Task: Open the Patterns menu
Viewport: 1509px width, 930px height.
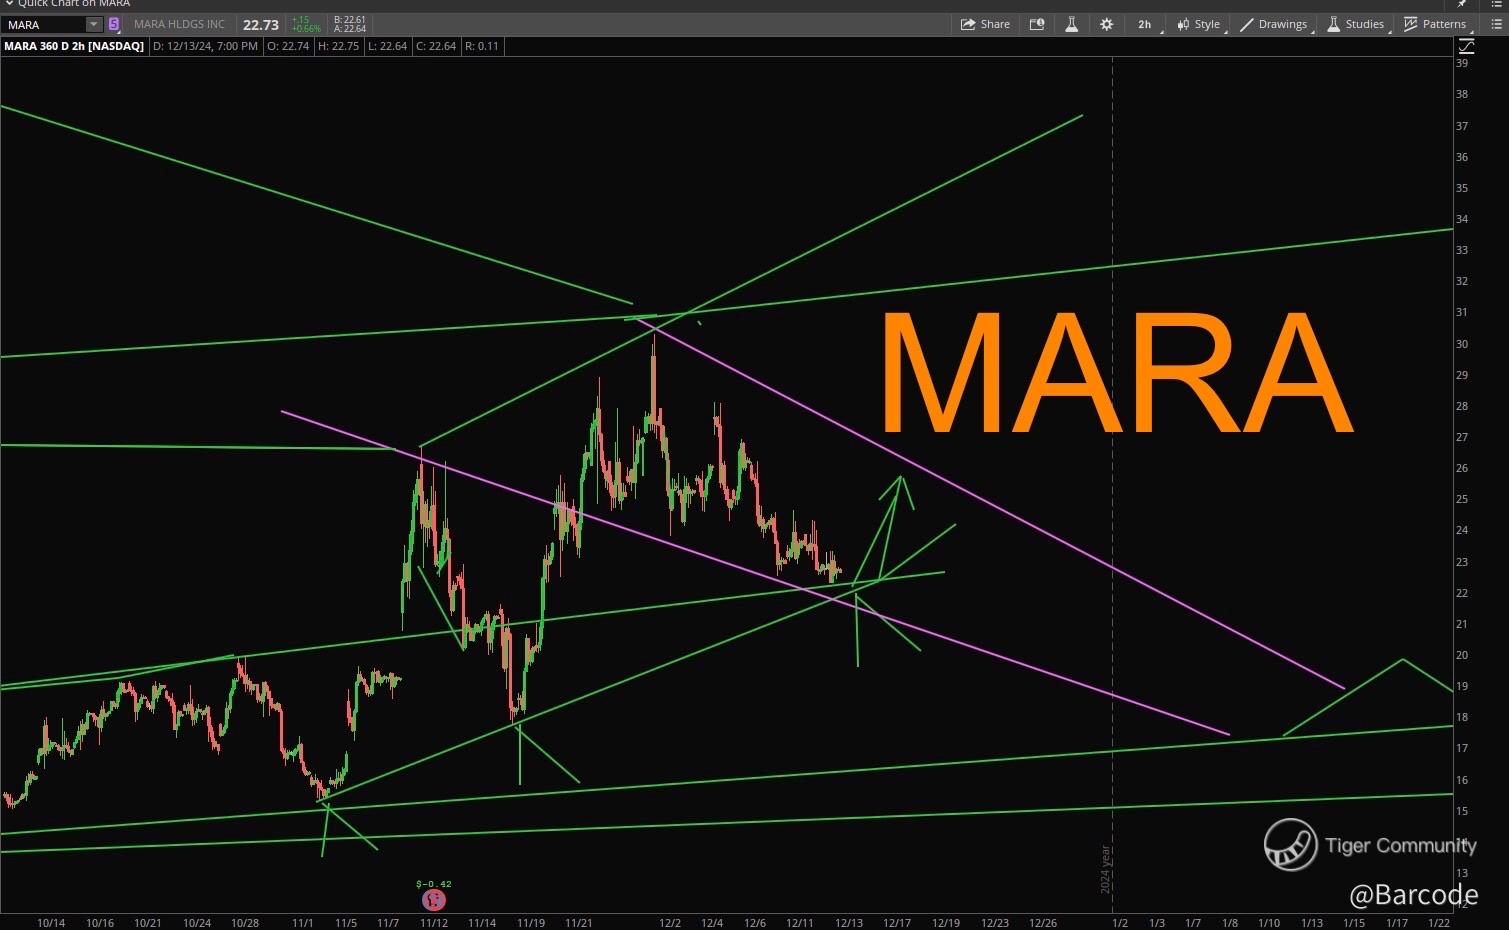Action: 1435,24
